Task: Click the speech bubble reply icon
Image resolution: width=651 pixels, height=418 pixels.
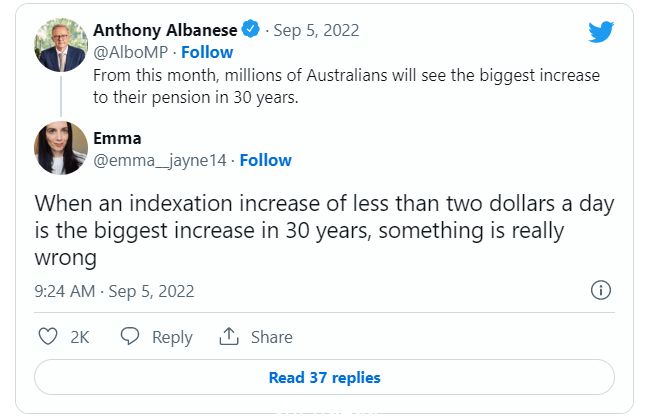Action: 130,336
